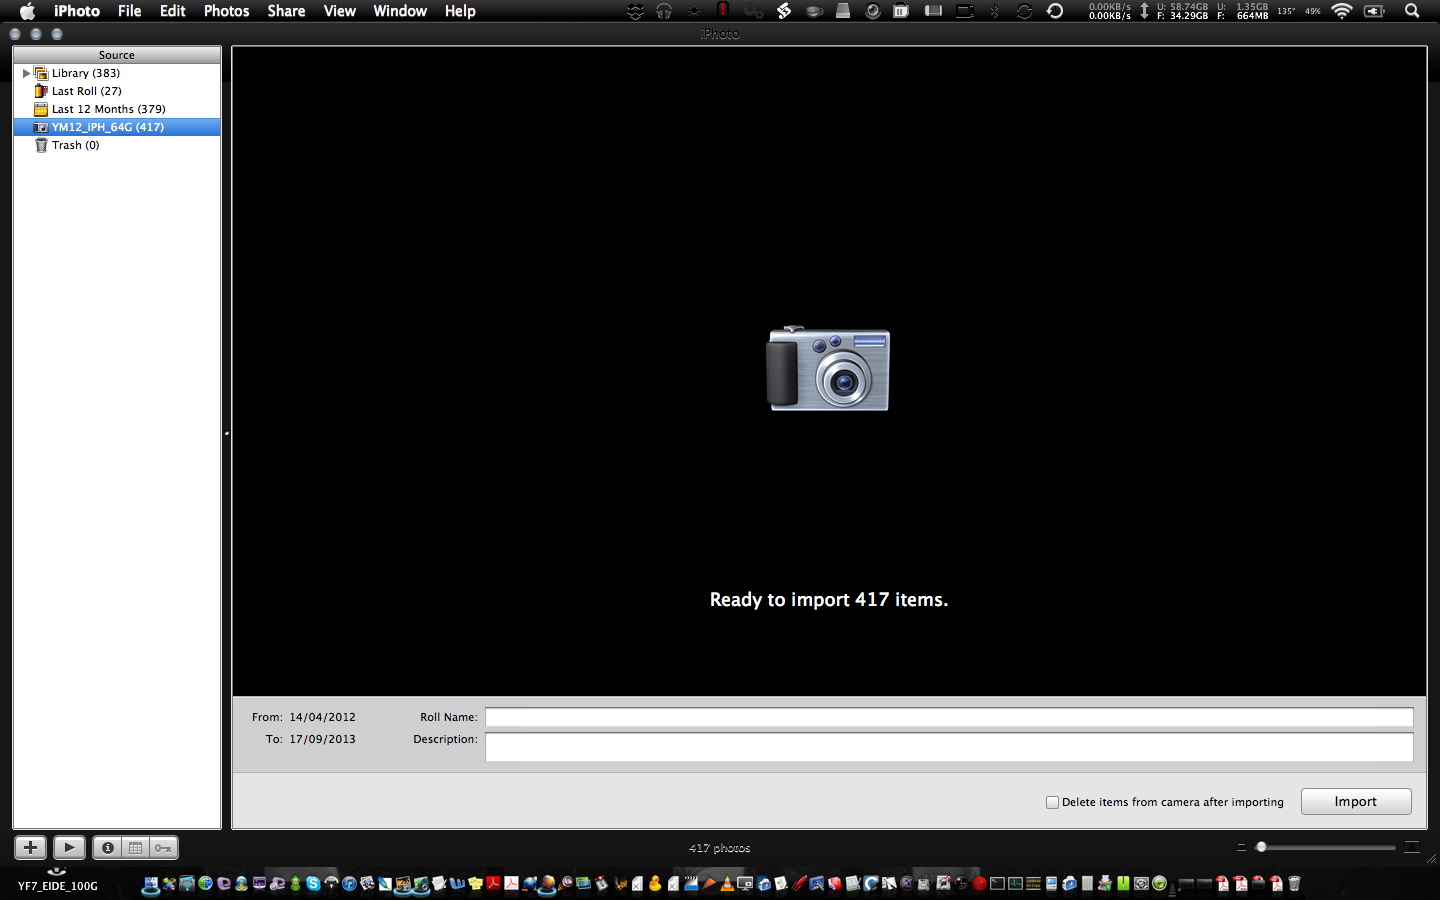This screenshot has height=900, width=1440.
Task: Click the To date 17/09/2013
Action: click(x=323, y=739)
